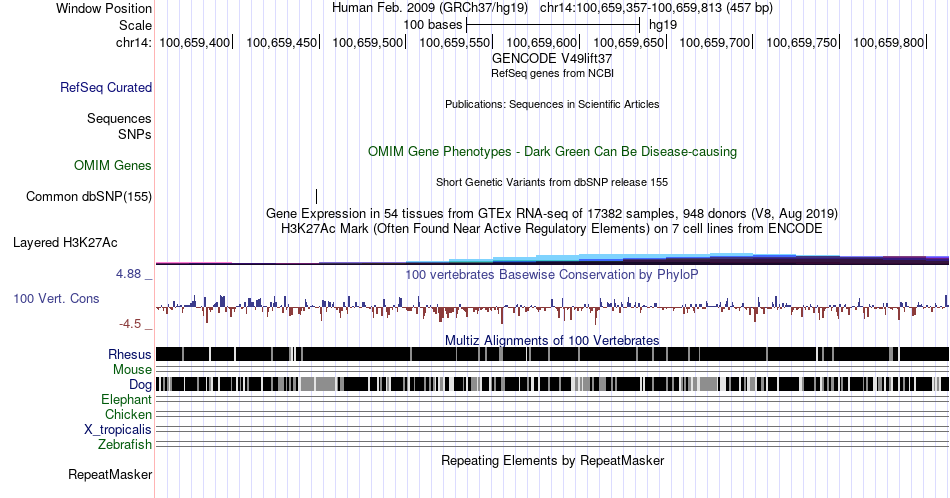Click the OMIM Gene Phenotypes track title
950x498 pixels.
tap(552, 151)
